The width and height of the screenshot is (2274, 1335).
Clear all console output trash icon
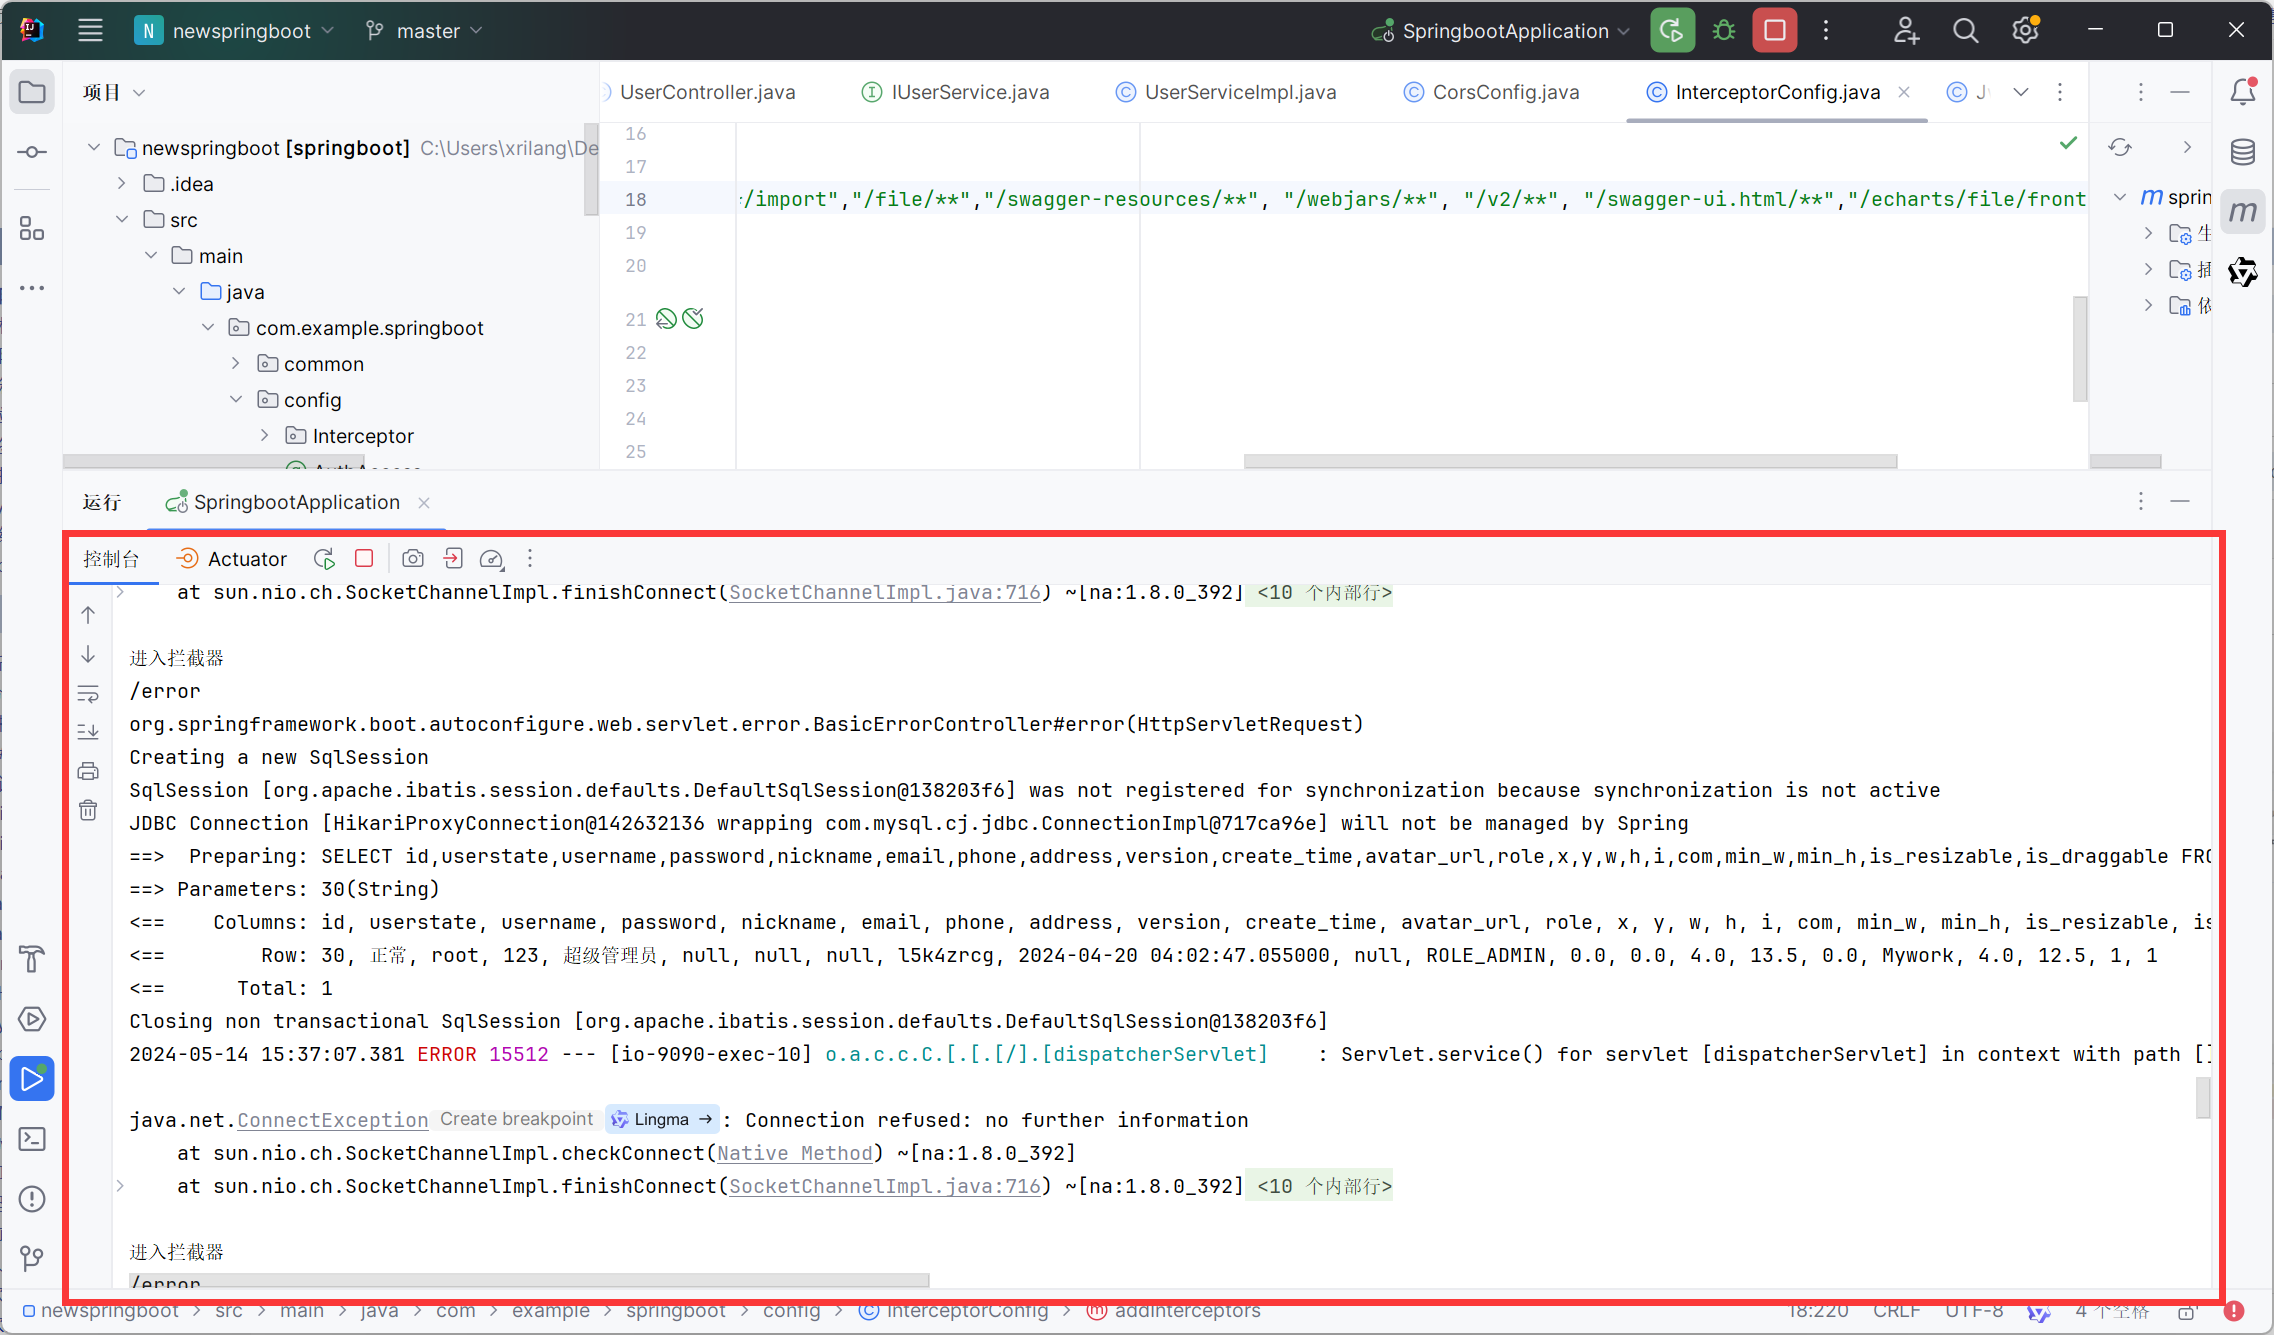point(88,810)
